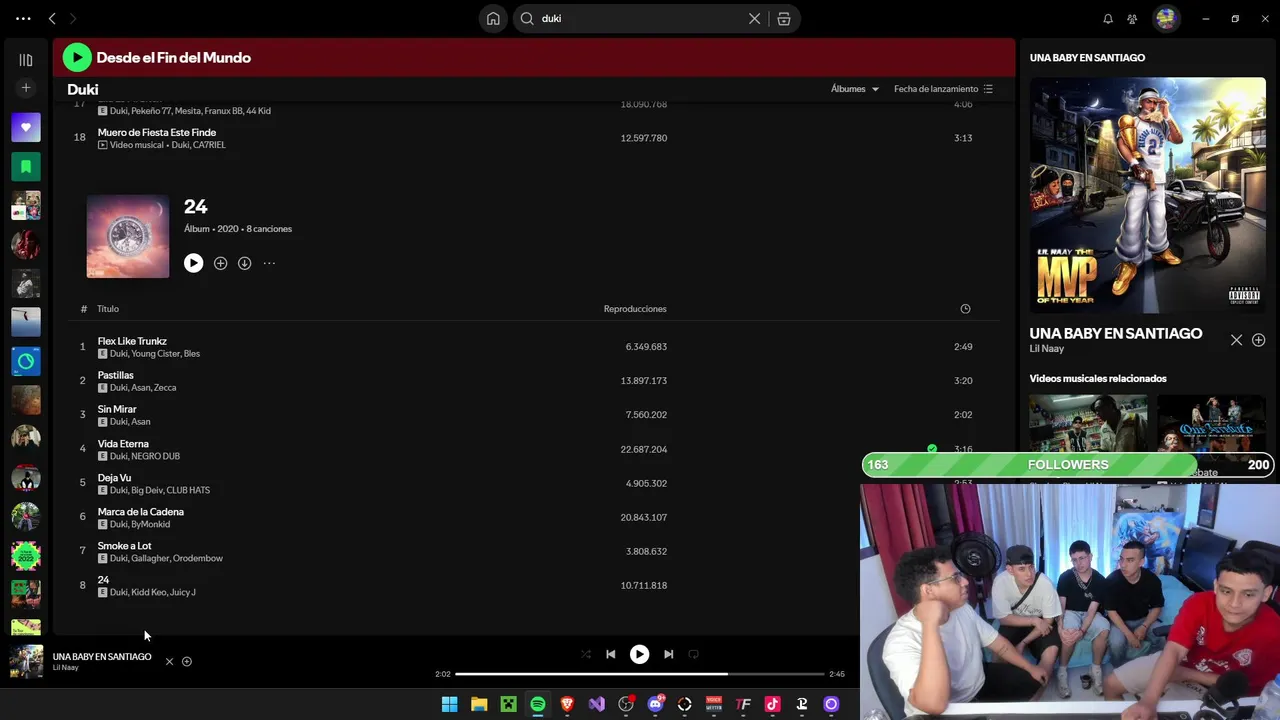This screenshot has height=720, width=1280.
Task: Open the three-dot app menu
Action: (x=23, y=19)
